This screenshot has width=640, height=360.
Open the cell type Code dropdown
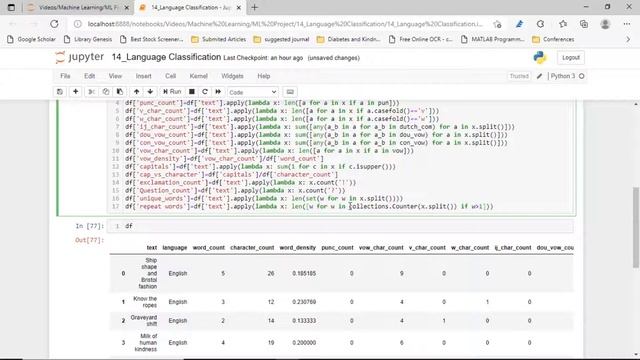click(253, 92)
